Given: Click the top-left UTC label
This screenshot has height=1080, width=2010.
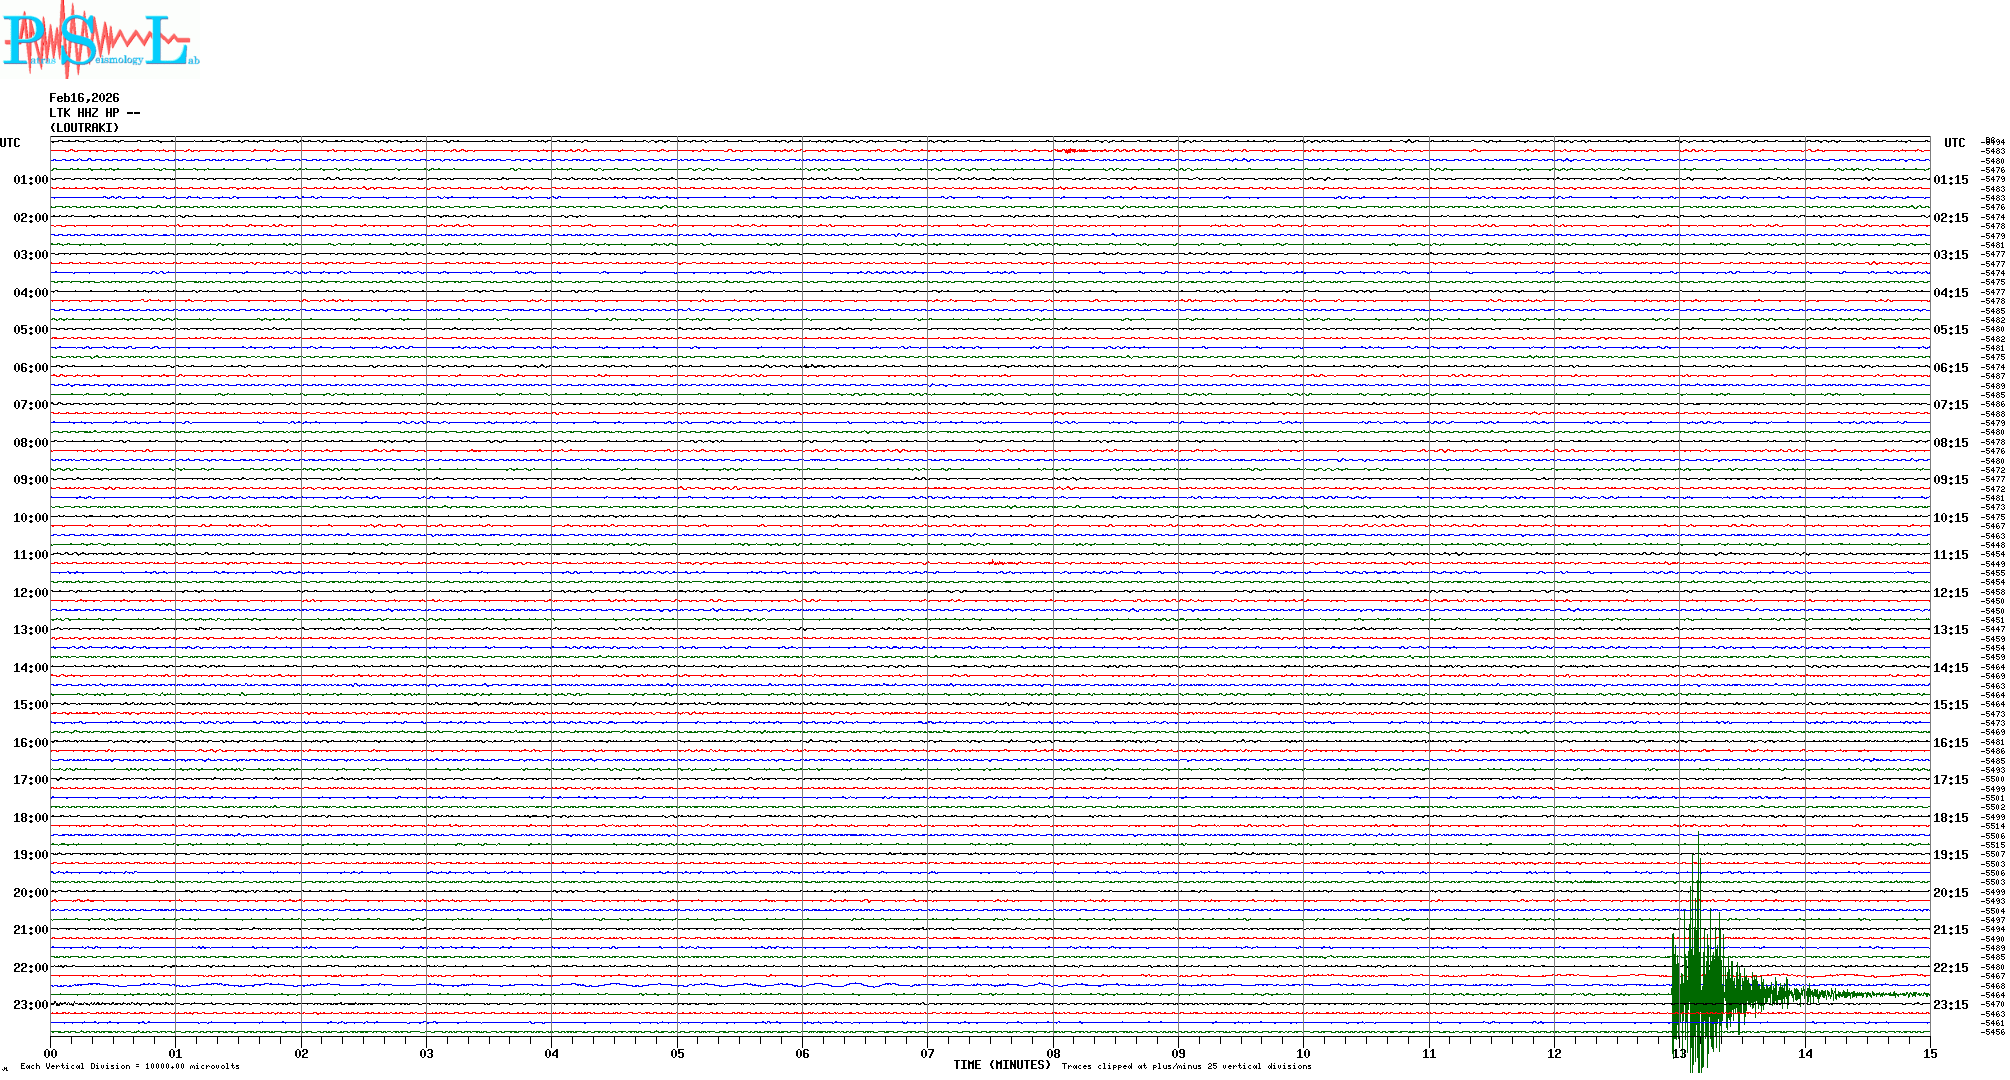Looking at the screenshot, I should click(x=10, y=143).
